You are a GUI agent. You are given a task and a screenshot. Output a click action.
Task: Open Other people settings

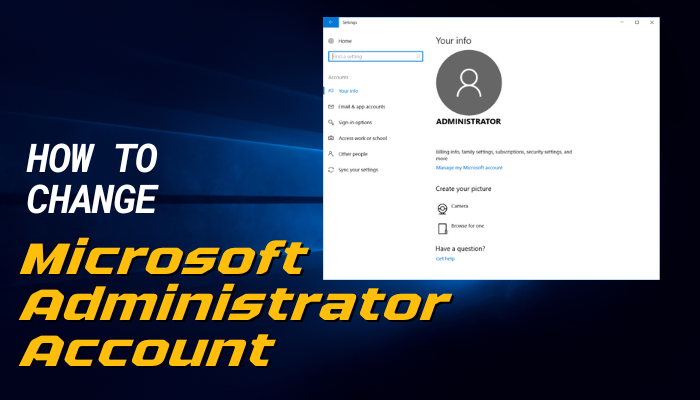click(x=353, y=154)
